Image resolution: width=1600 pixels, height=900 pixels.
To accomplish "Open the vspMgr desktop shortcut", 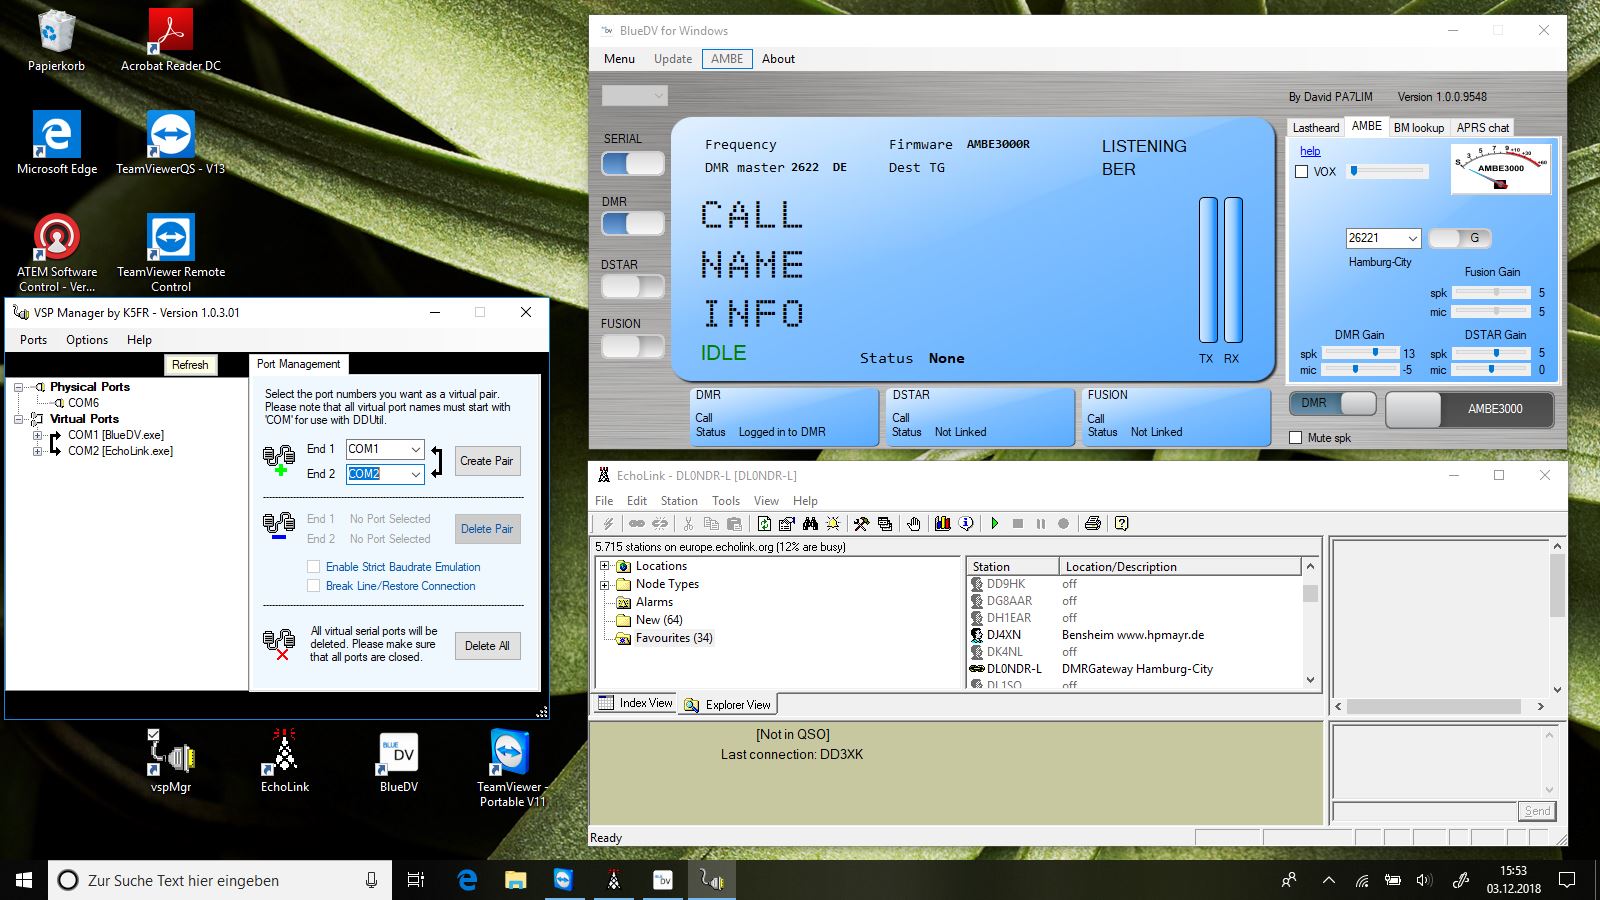I will tap(171, 762).
